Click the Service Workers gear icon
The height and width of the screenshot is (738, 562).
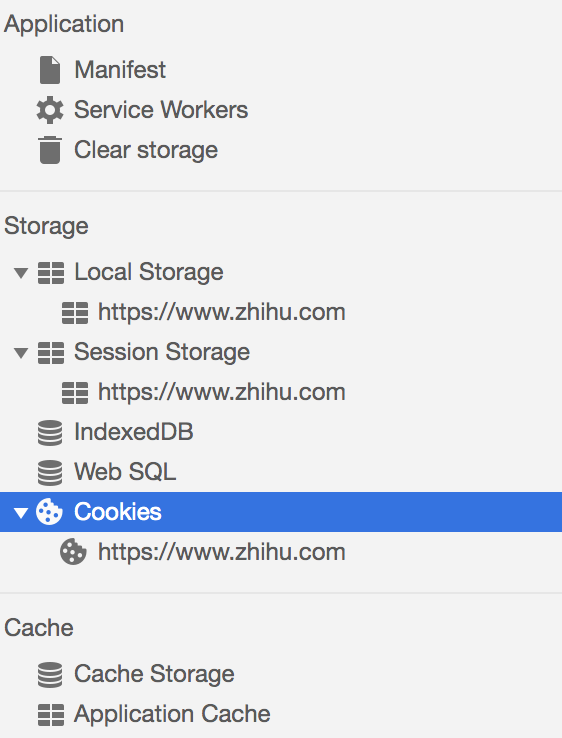click(50, 110)
